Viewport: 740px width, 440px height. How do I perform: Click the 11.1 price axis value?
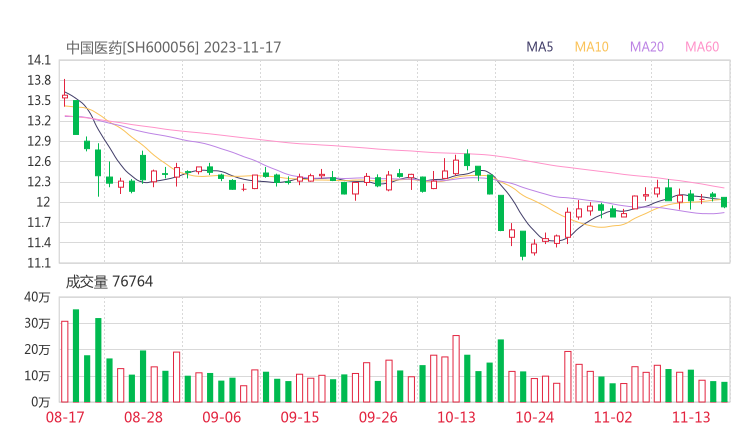coord(39,263)
